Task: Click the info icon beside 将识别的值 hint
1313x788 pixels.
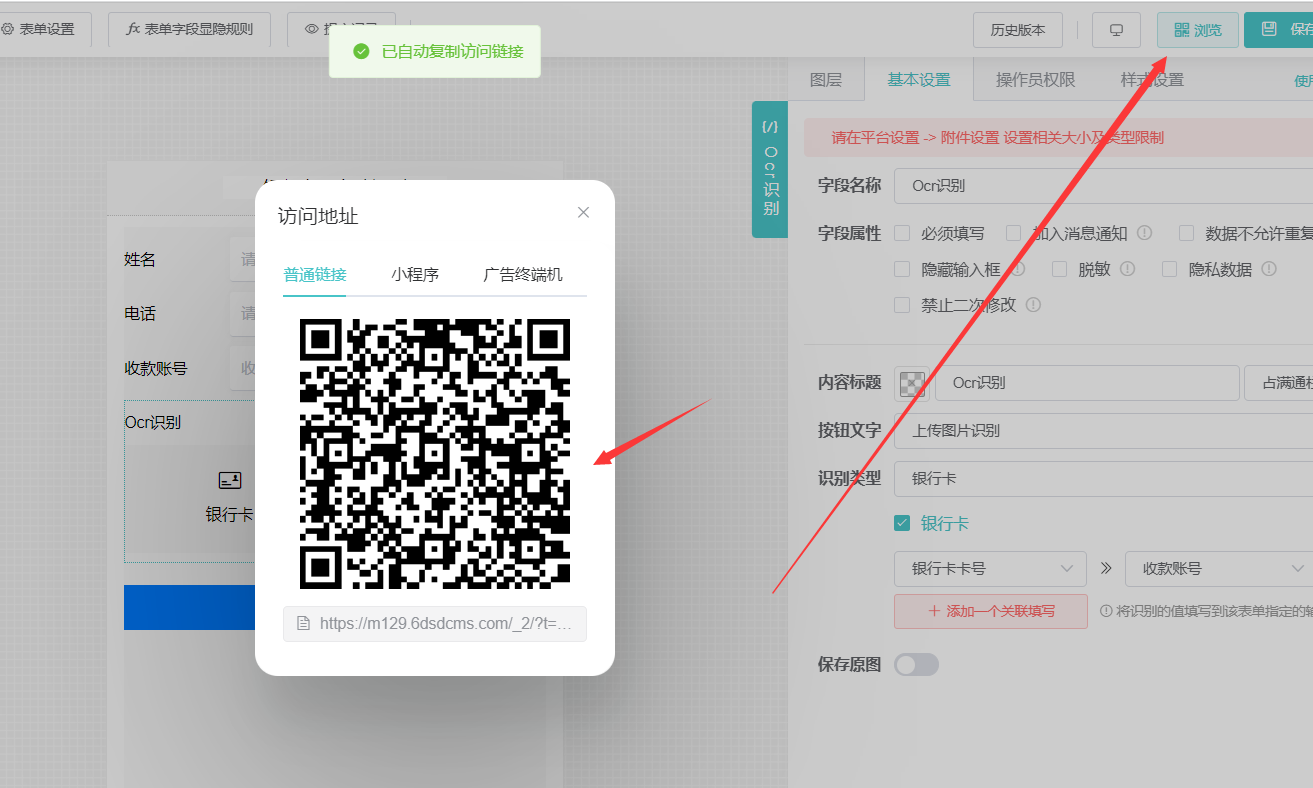Action: pos(1106,611)
